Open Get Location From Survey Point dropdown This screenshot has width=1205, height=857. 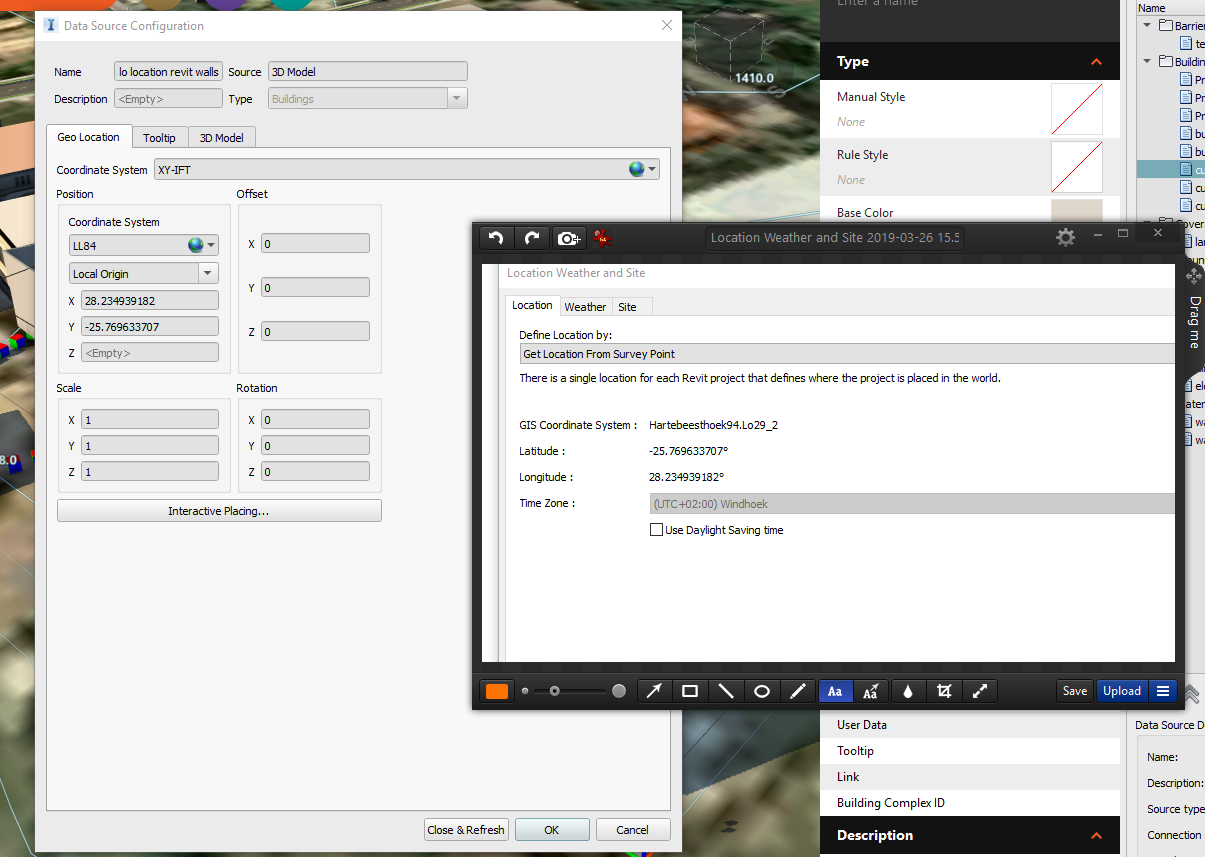click(x=847, y=354)
